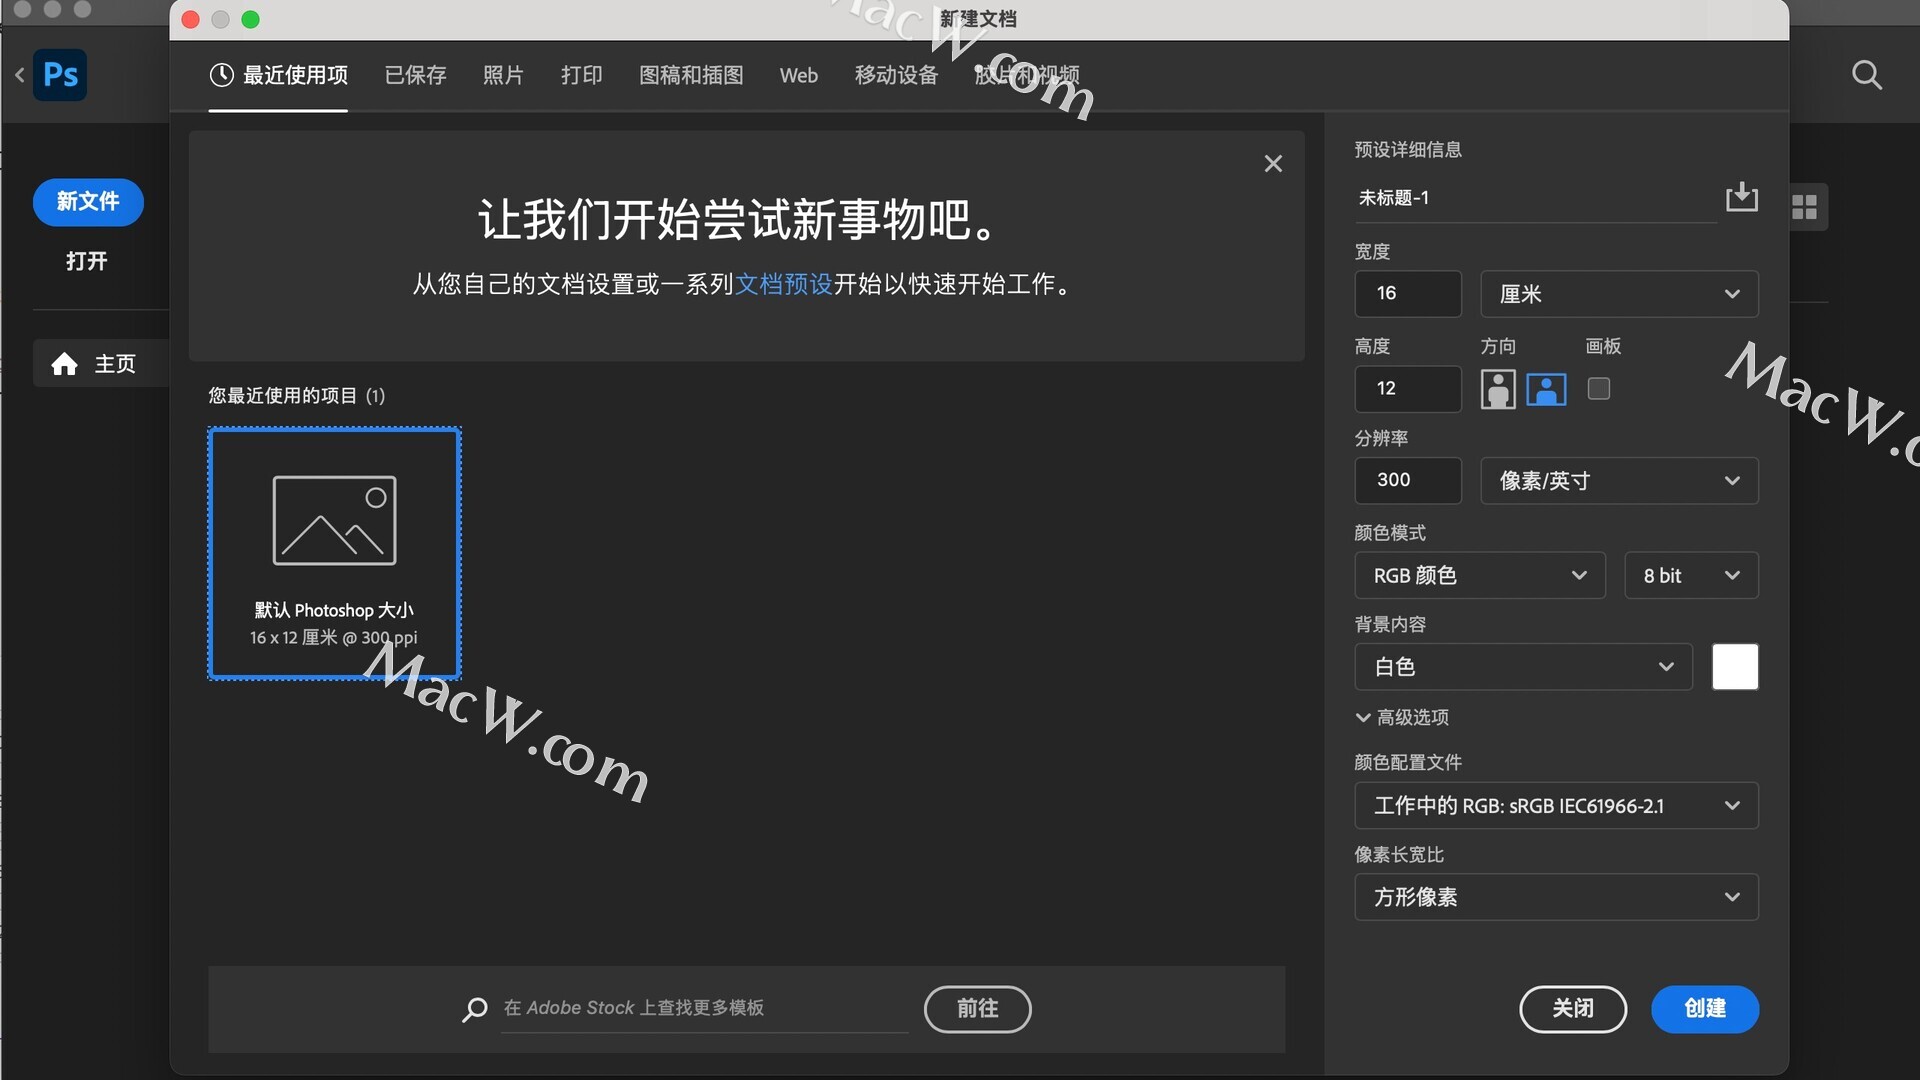Viewport: 1920px width, 1080px height.
Task: Open the 白色 background content dropdown
Action: (x=1523, y=667)
